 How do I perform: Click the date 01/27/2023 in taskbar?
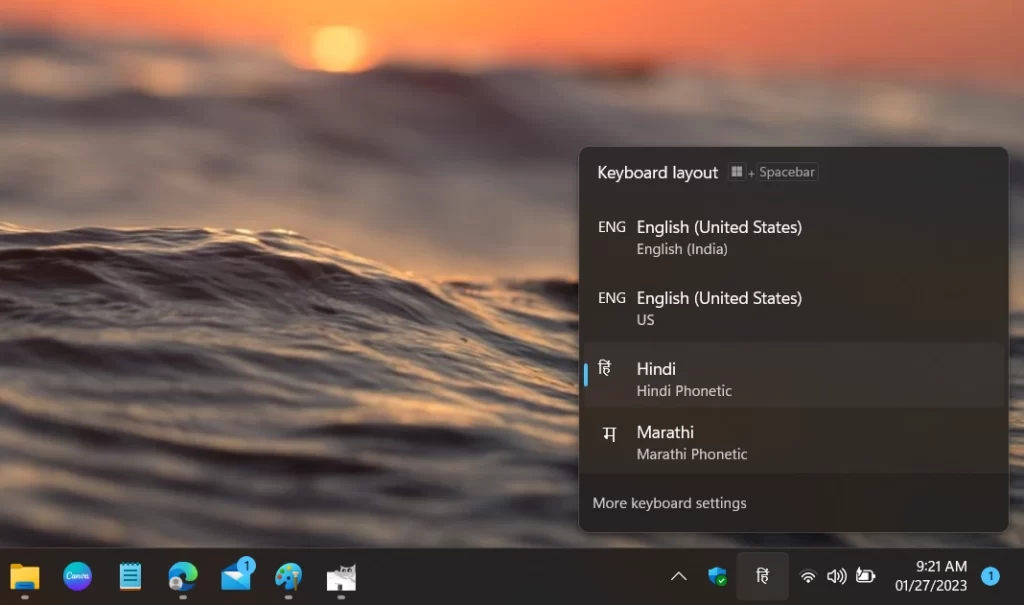931,585
